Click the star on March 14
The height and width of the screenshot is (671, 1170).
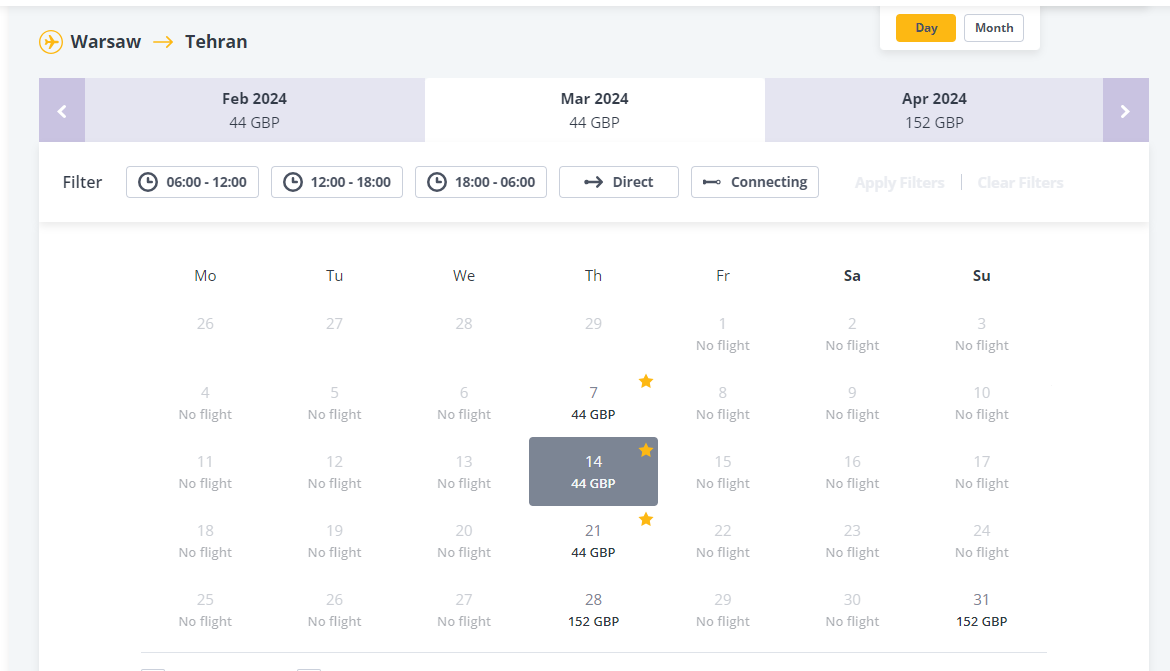tap(646, 450)
